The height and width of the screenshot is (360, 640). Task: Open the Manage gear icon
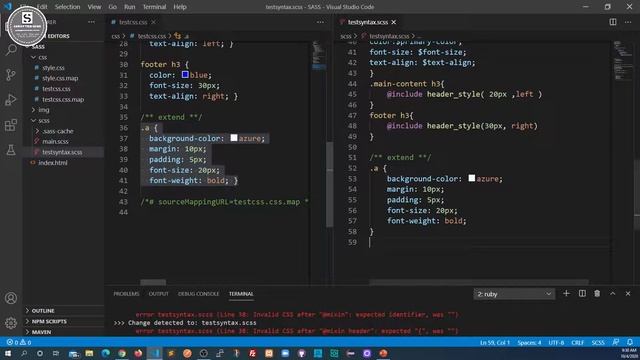(11, 323)
